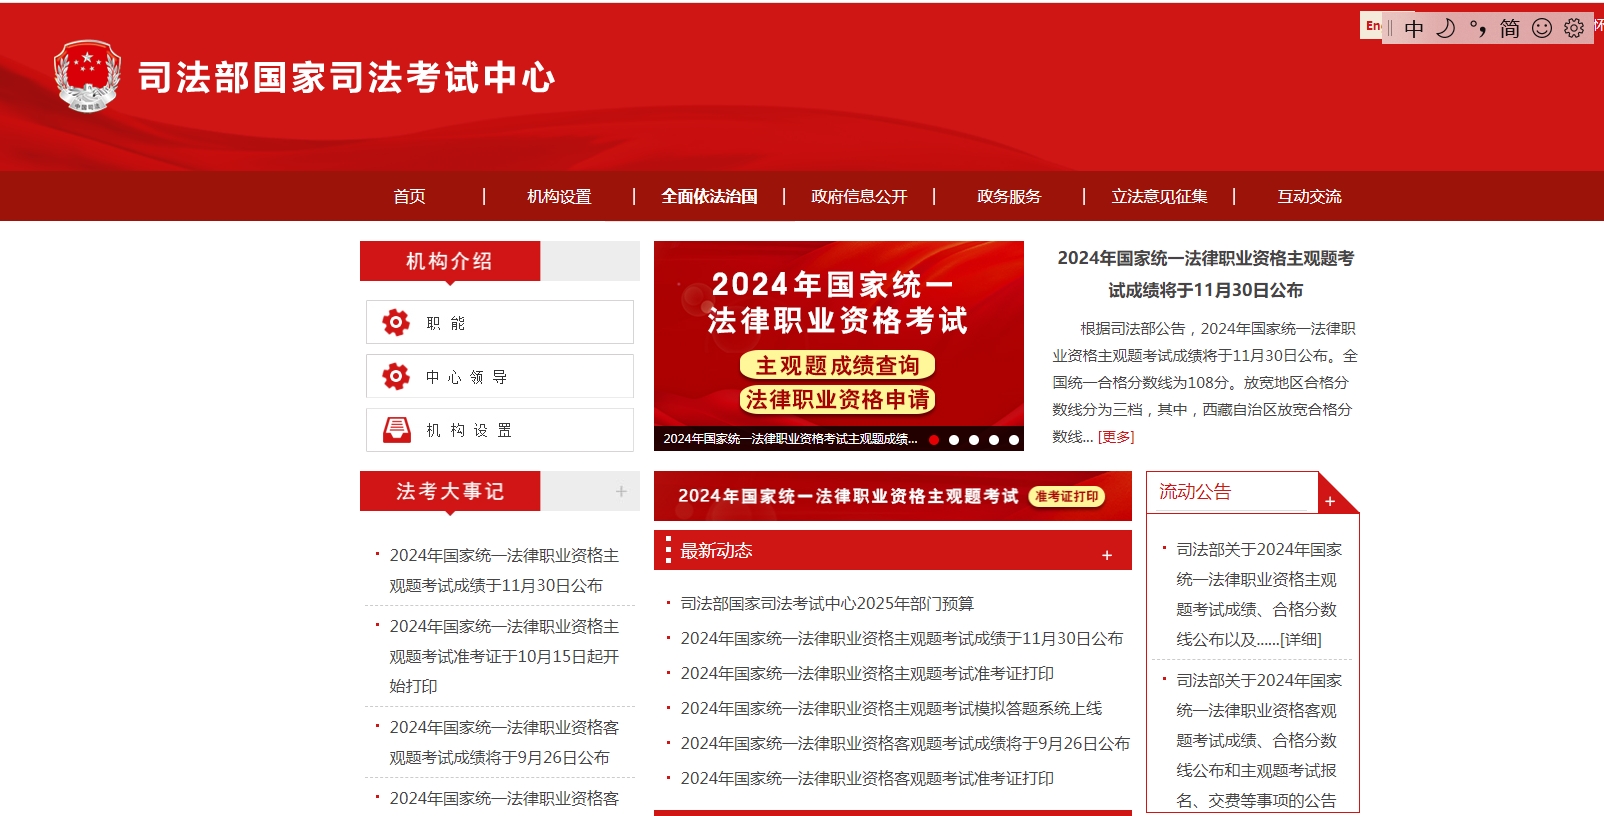
Task: Select fifth carousel dot
Action: [1014, 439]
